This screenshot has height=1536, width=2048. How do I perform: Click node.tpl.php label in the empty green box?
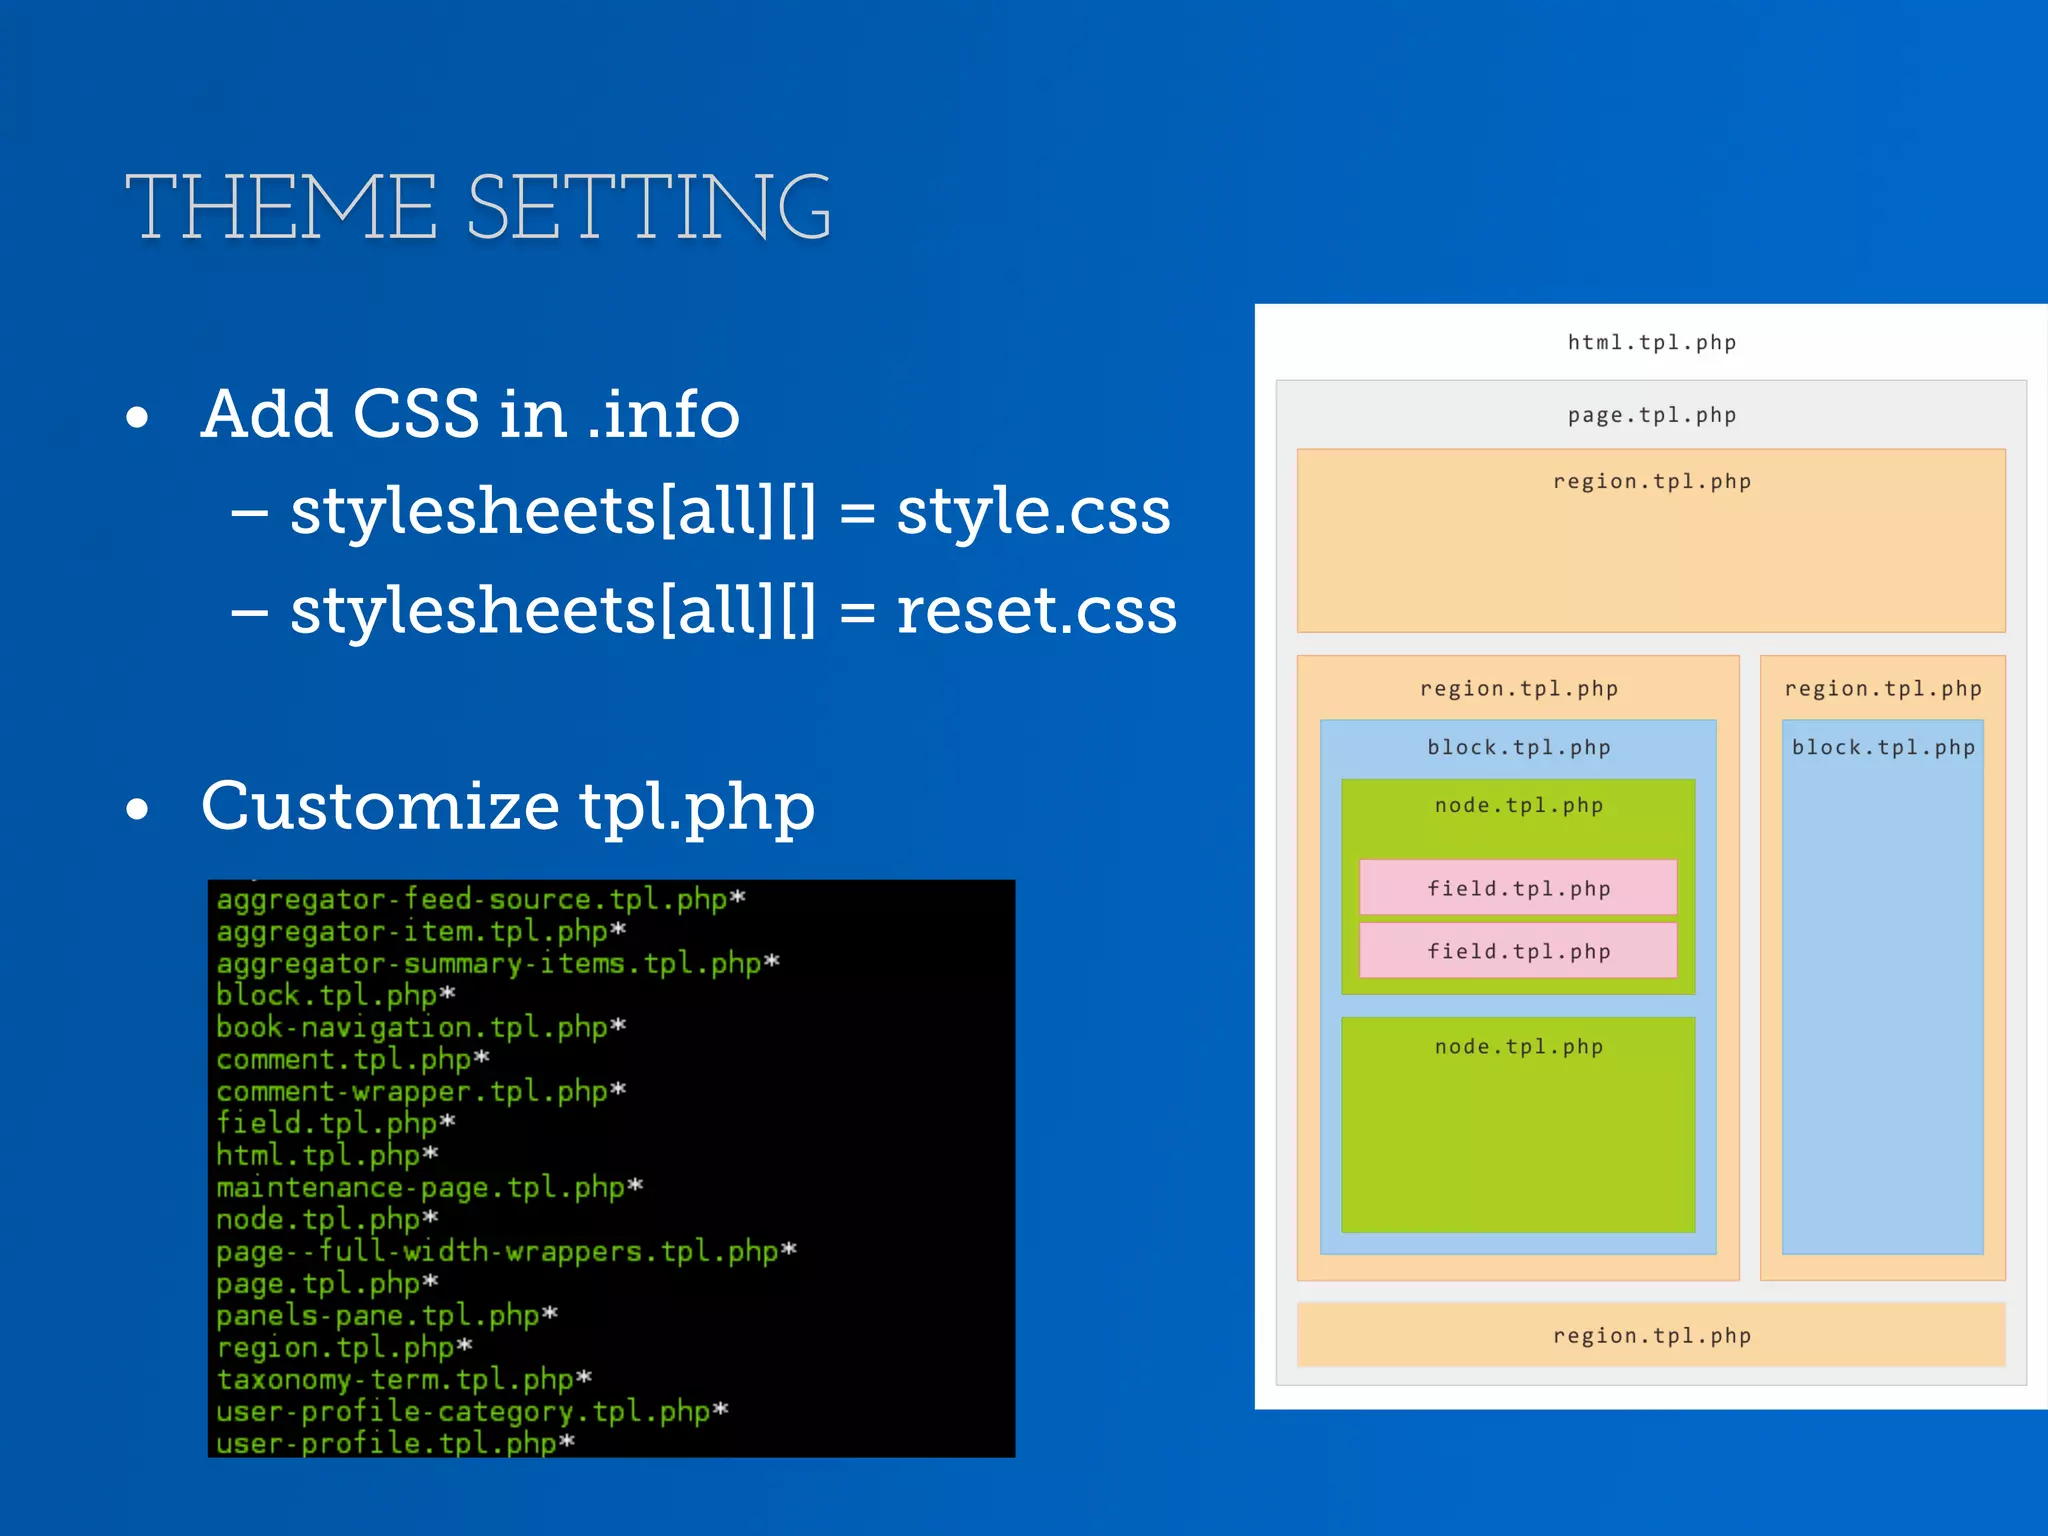coord(1519,1047)
